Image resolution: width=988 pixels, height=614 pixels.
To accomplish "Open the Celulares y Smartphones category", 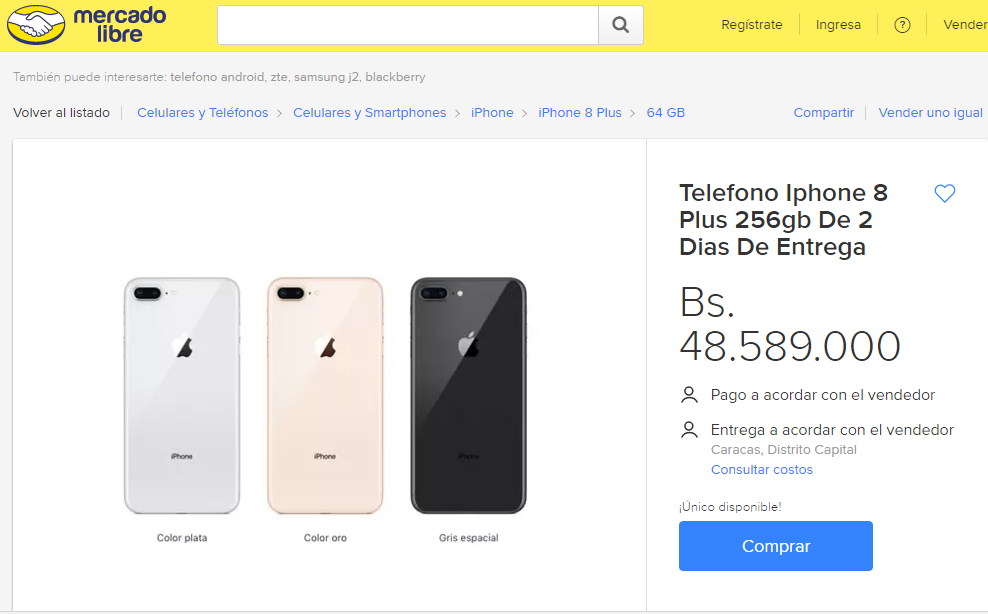I will [369, 113].
